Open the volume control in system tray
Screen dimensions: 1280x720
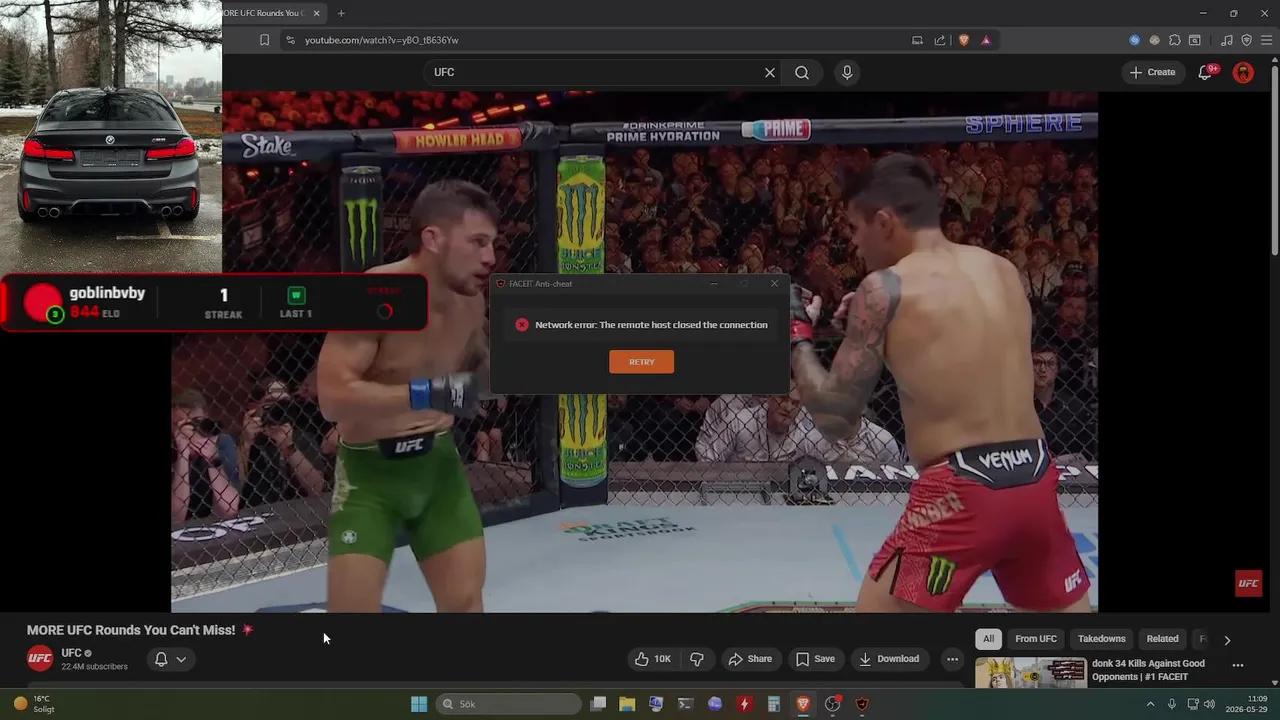[1210, 704]
